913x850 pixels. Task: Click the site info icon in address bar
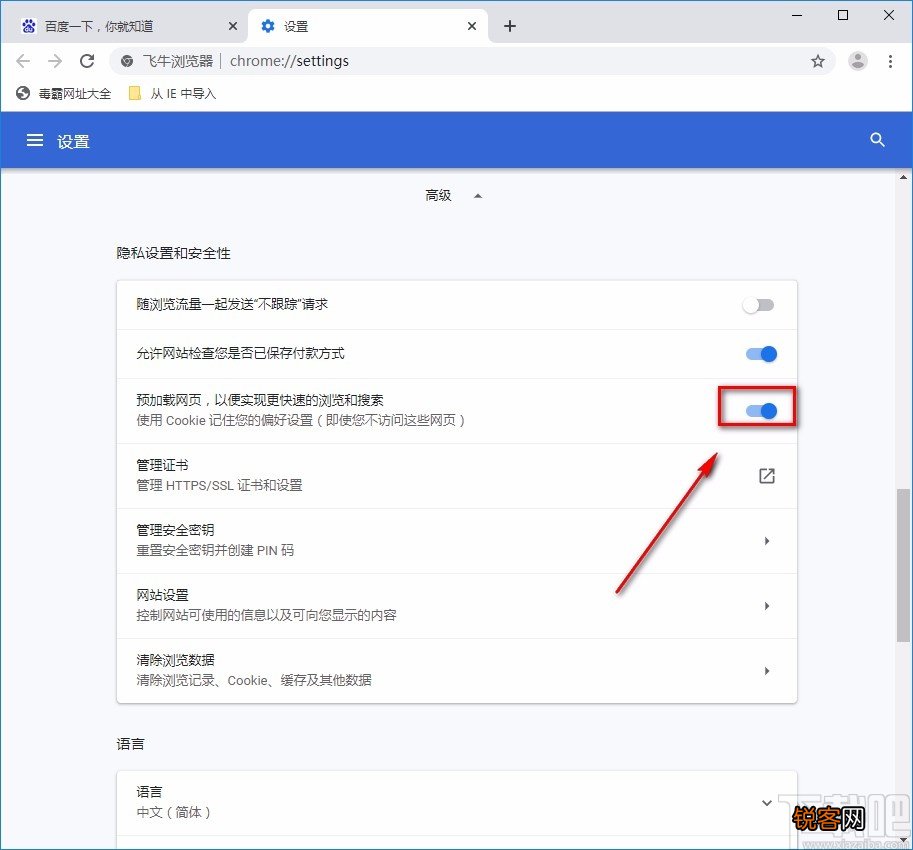[127, 61]
